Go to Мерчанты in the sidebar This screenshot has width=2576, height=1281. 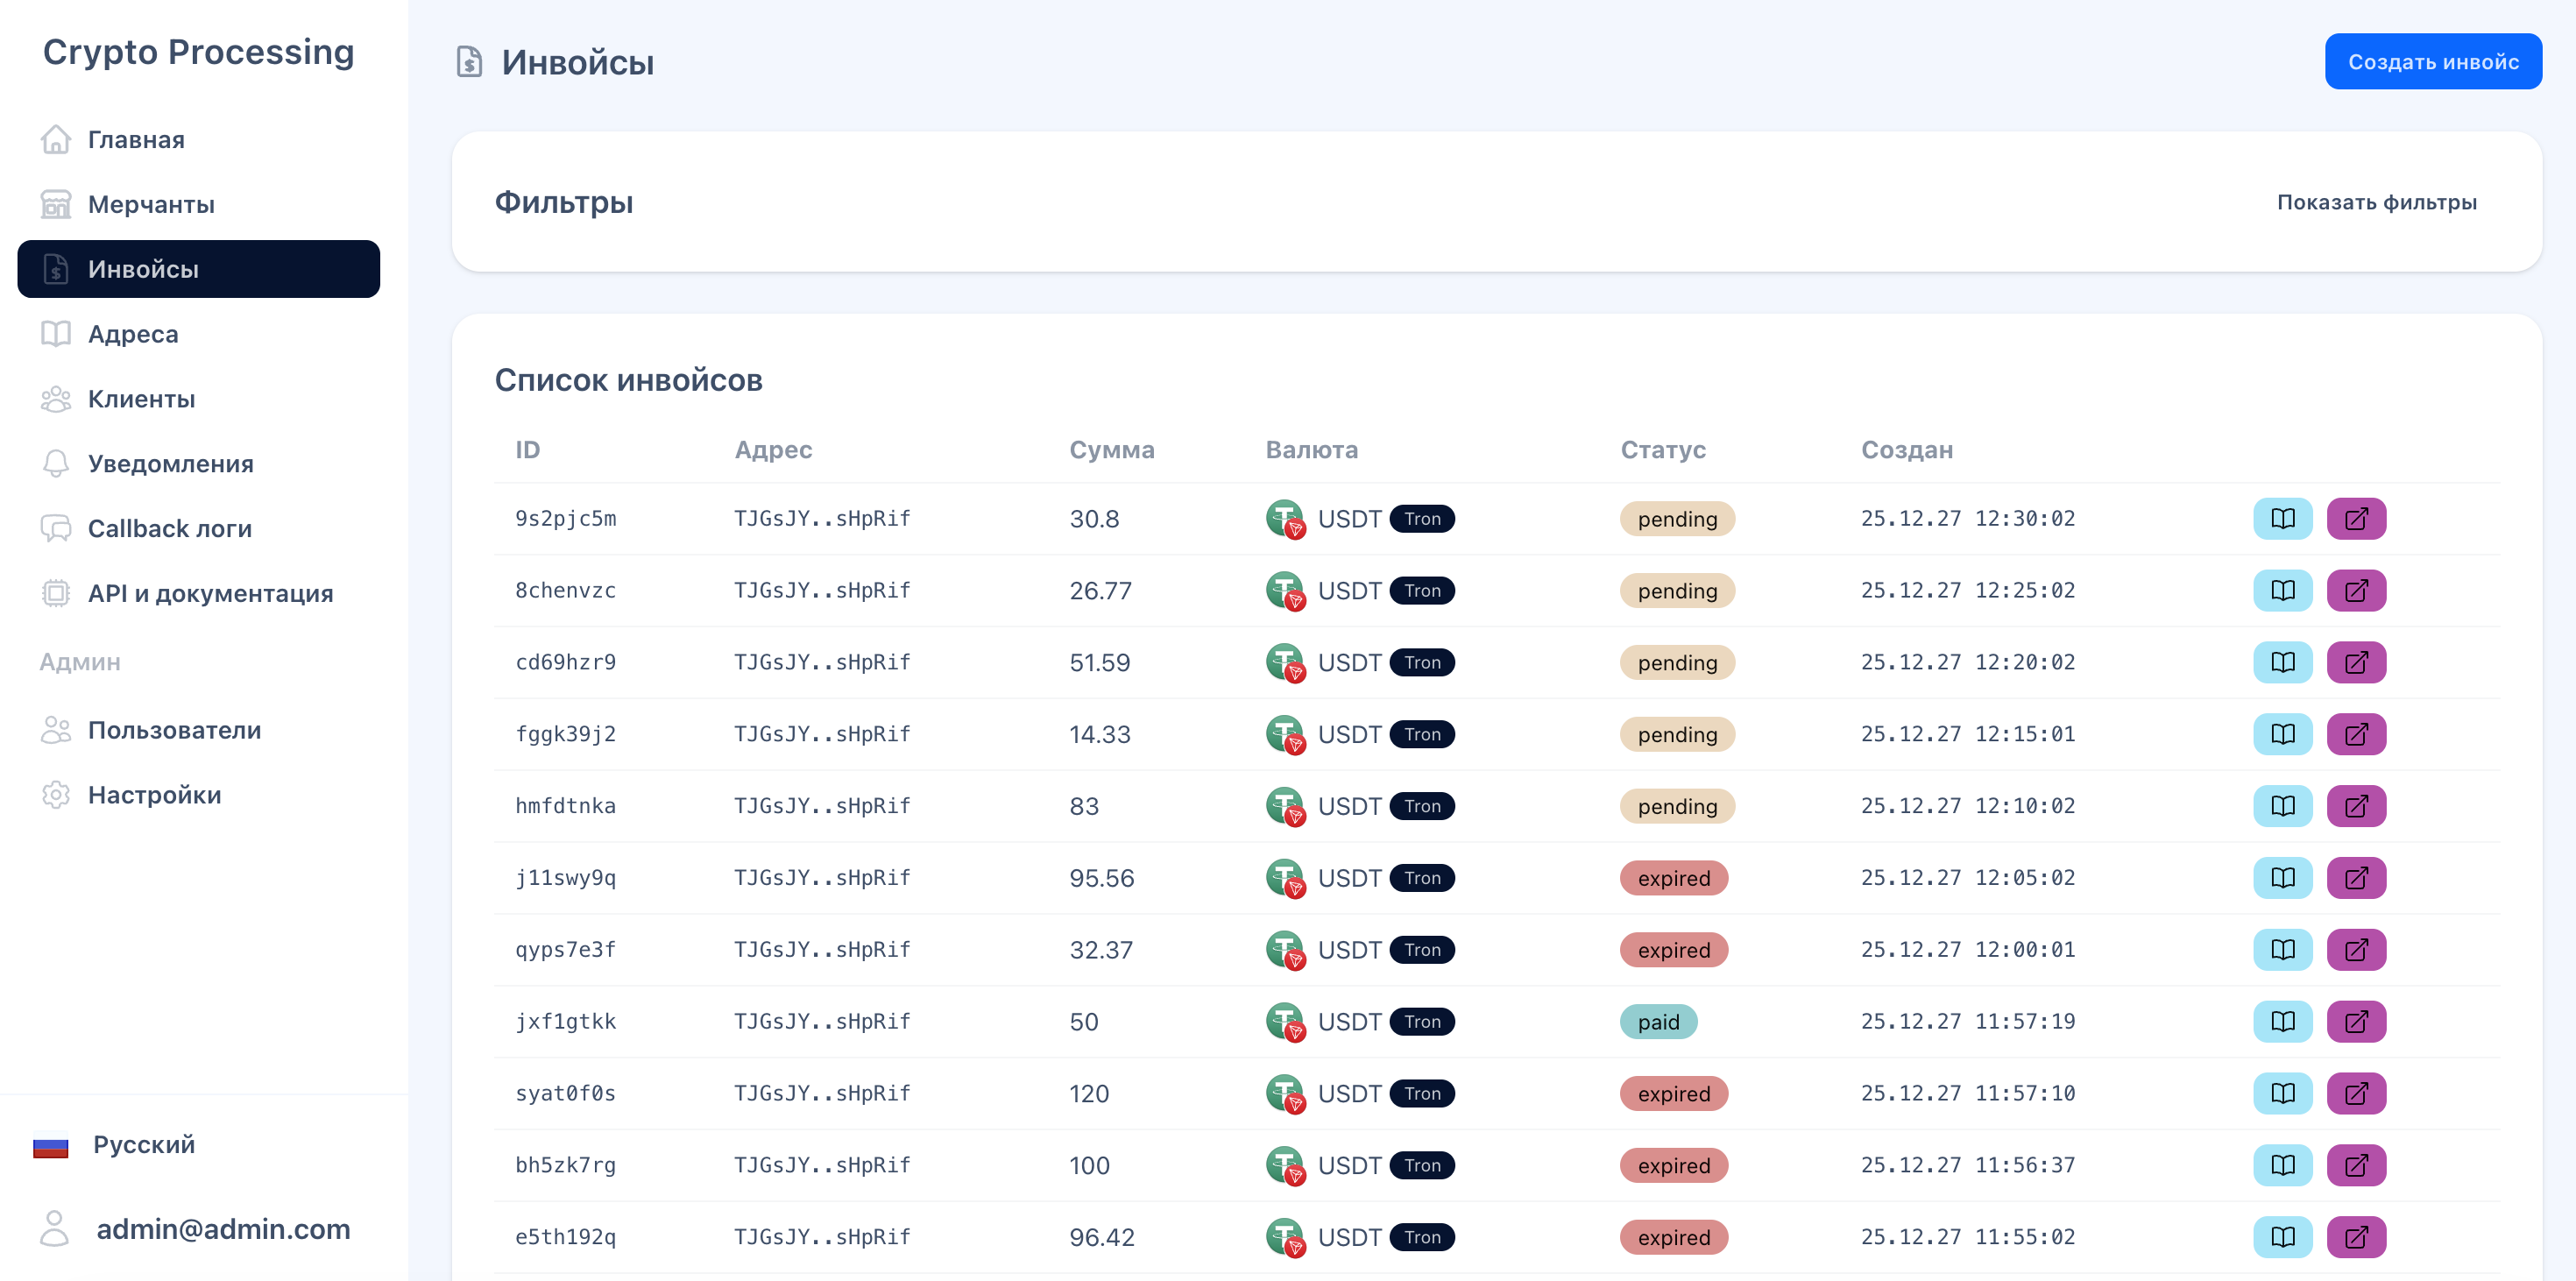151,205
